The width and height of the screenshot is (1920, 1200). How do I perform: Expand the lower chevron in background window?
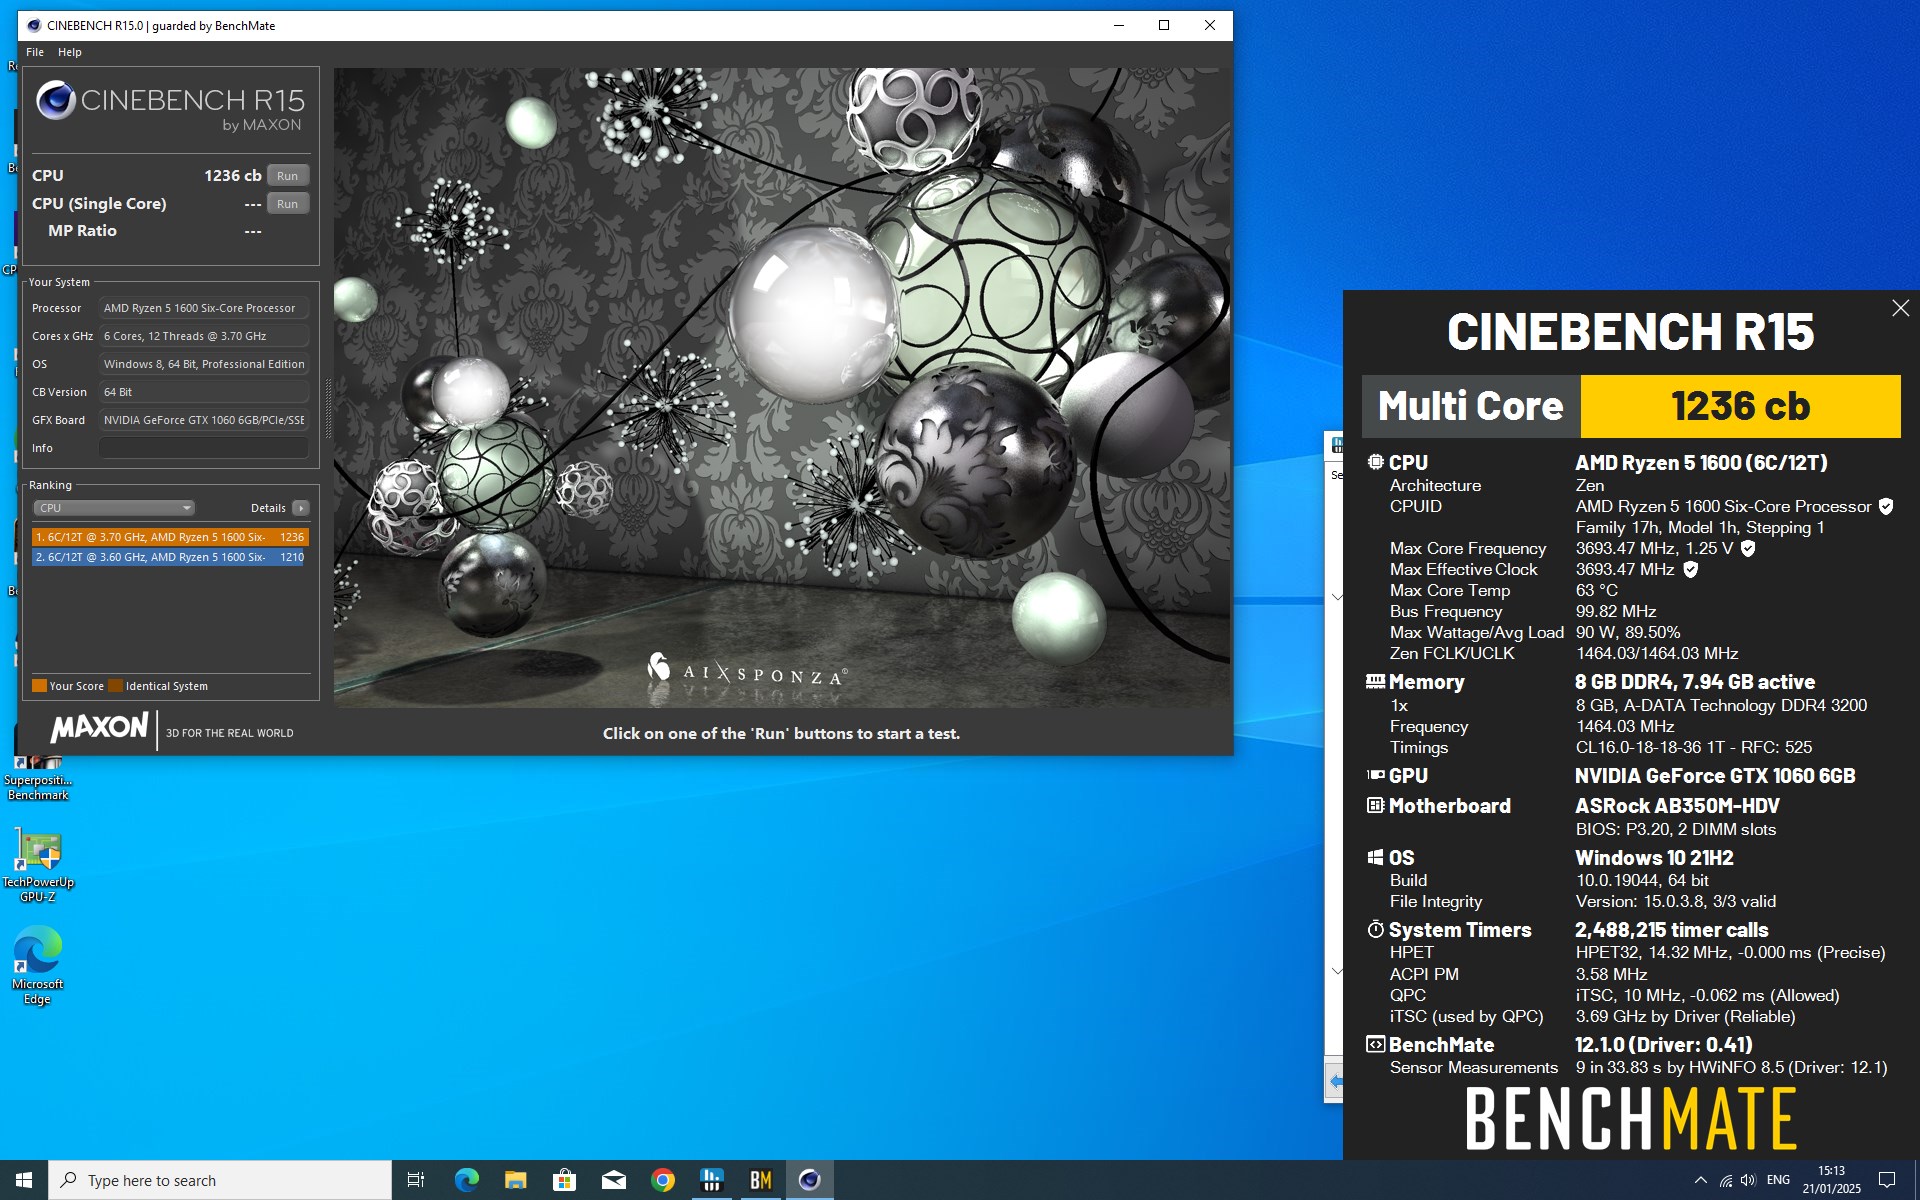pyautogui.click(x=1336, y=971)
